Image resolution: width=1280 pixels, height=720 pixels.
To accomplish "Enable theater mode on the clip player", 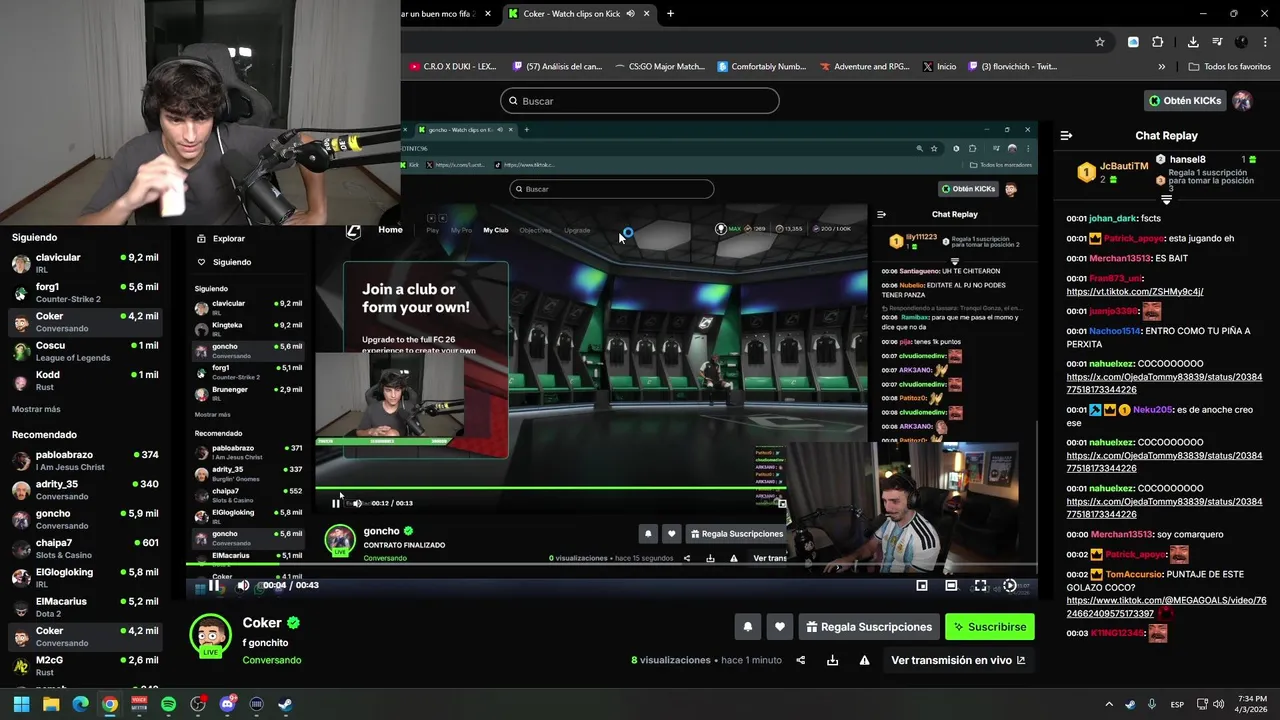I will [x=951, y=585].
